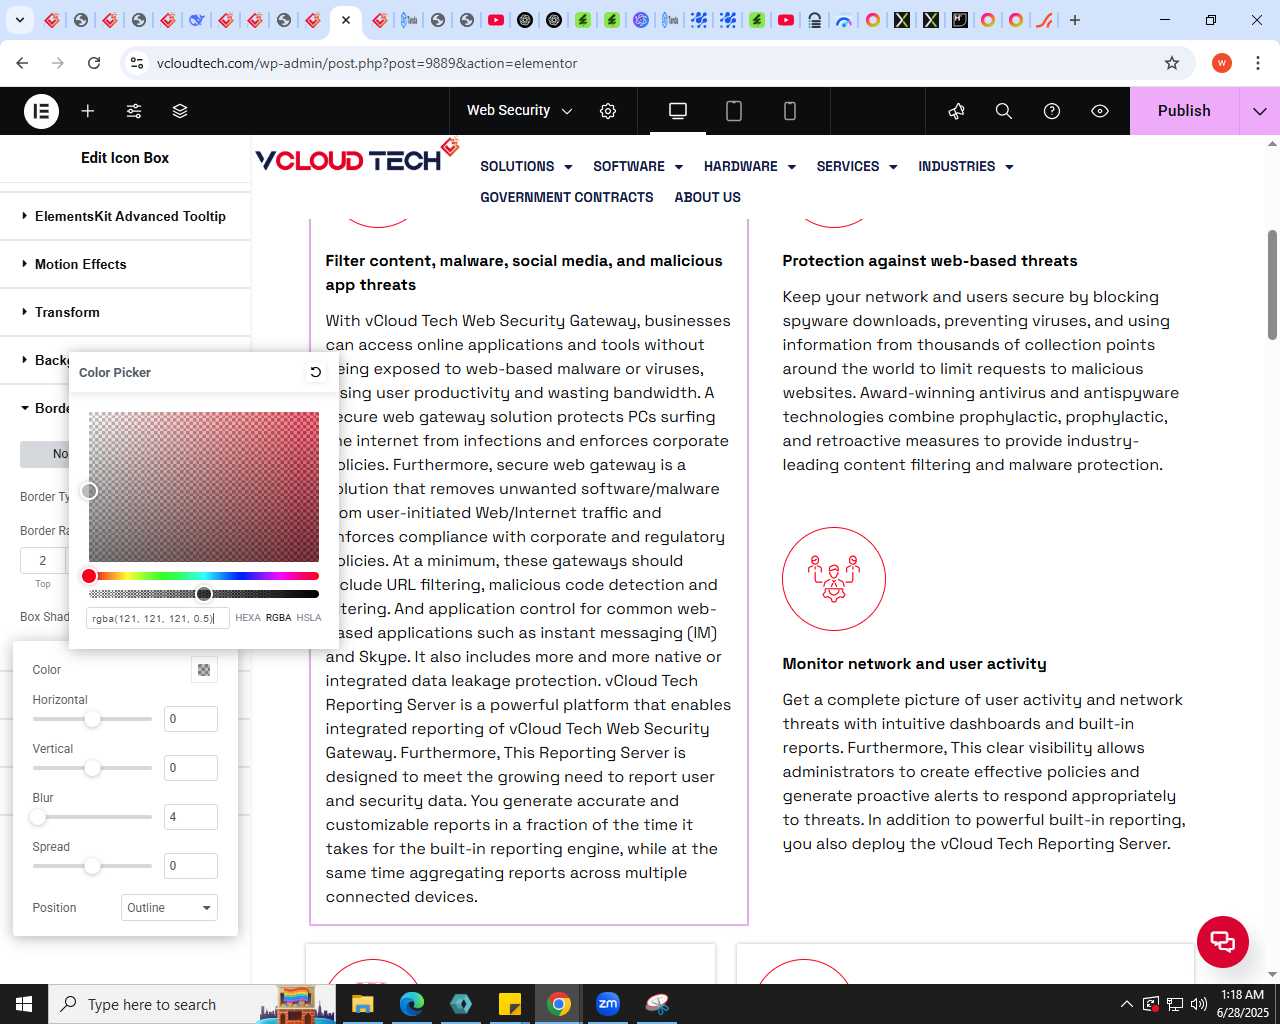The height and width of the screenshot is (1024, 1280).
Task: Click the Monitor network activity circle icon
Action: tap(834, 579)
